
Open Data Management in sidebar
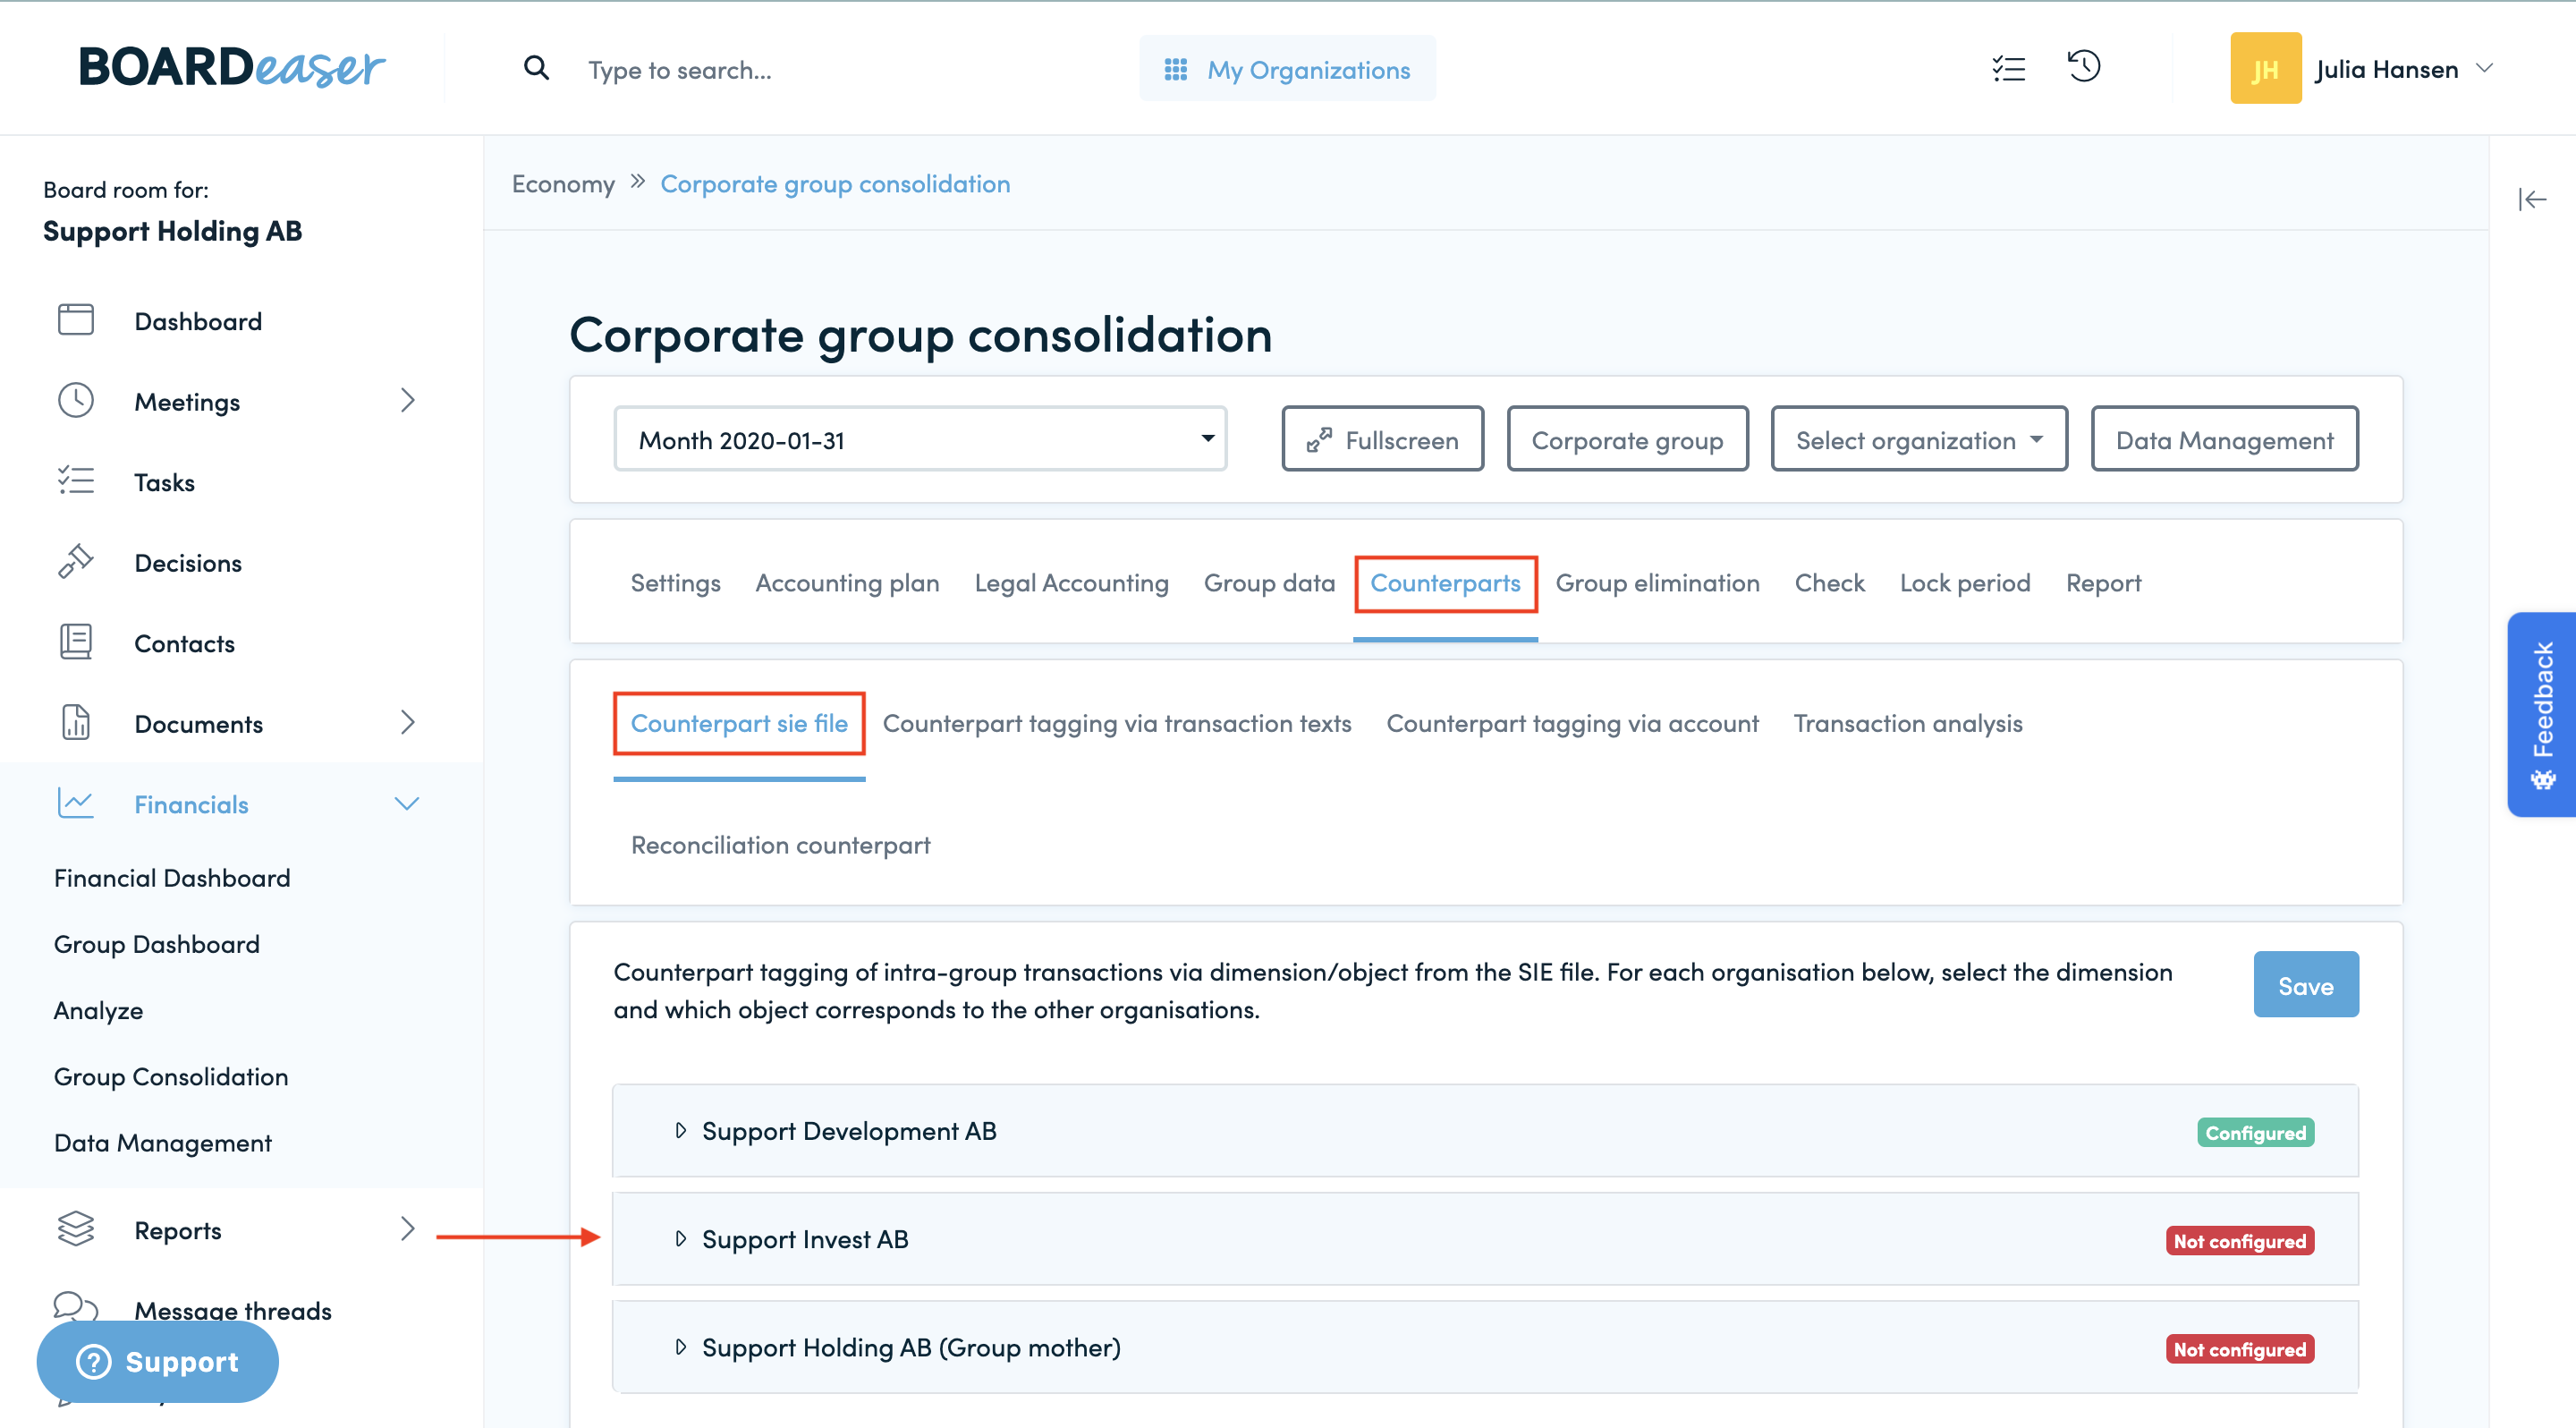coord(163,1142)
